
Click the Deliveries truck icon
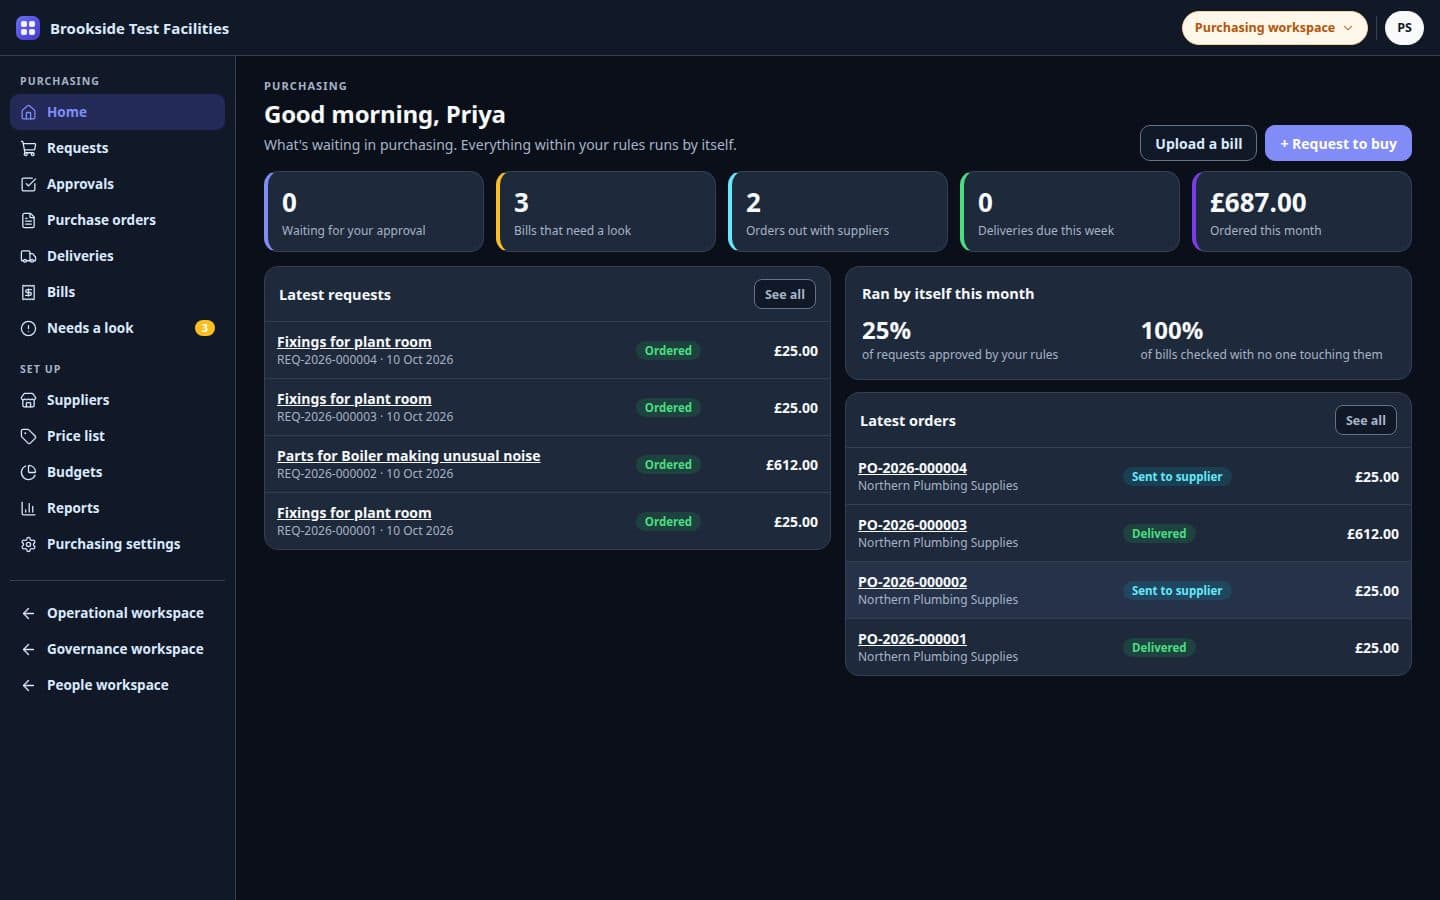pyautogui.click(x=29, y=256)
